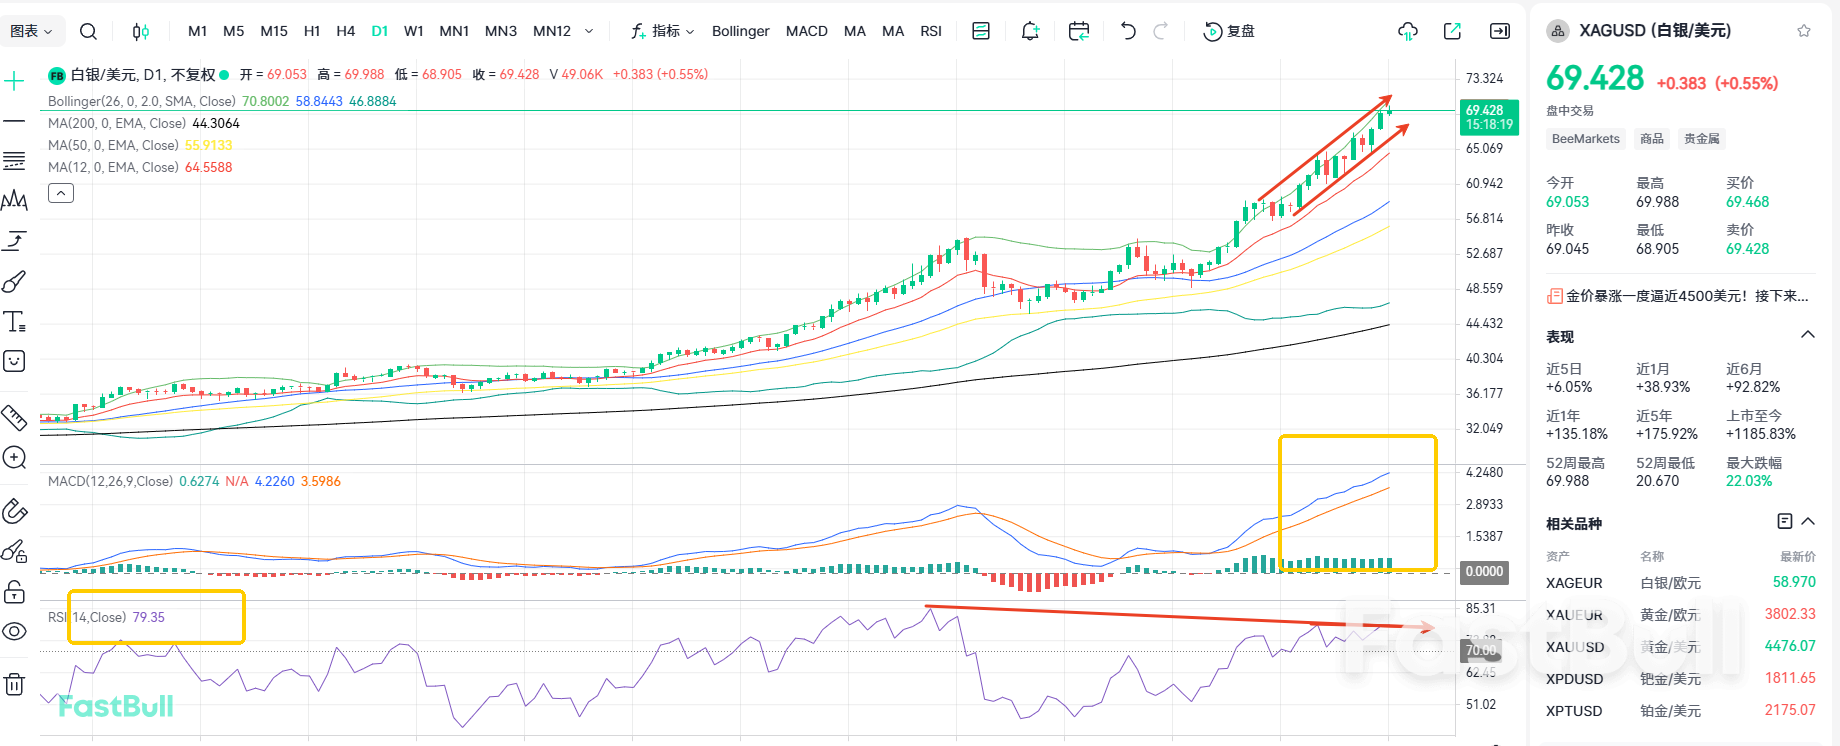The image size is (1840, 746).
Task: Open the 图表 dropdown menu
Action: pos(31,31)
